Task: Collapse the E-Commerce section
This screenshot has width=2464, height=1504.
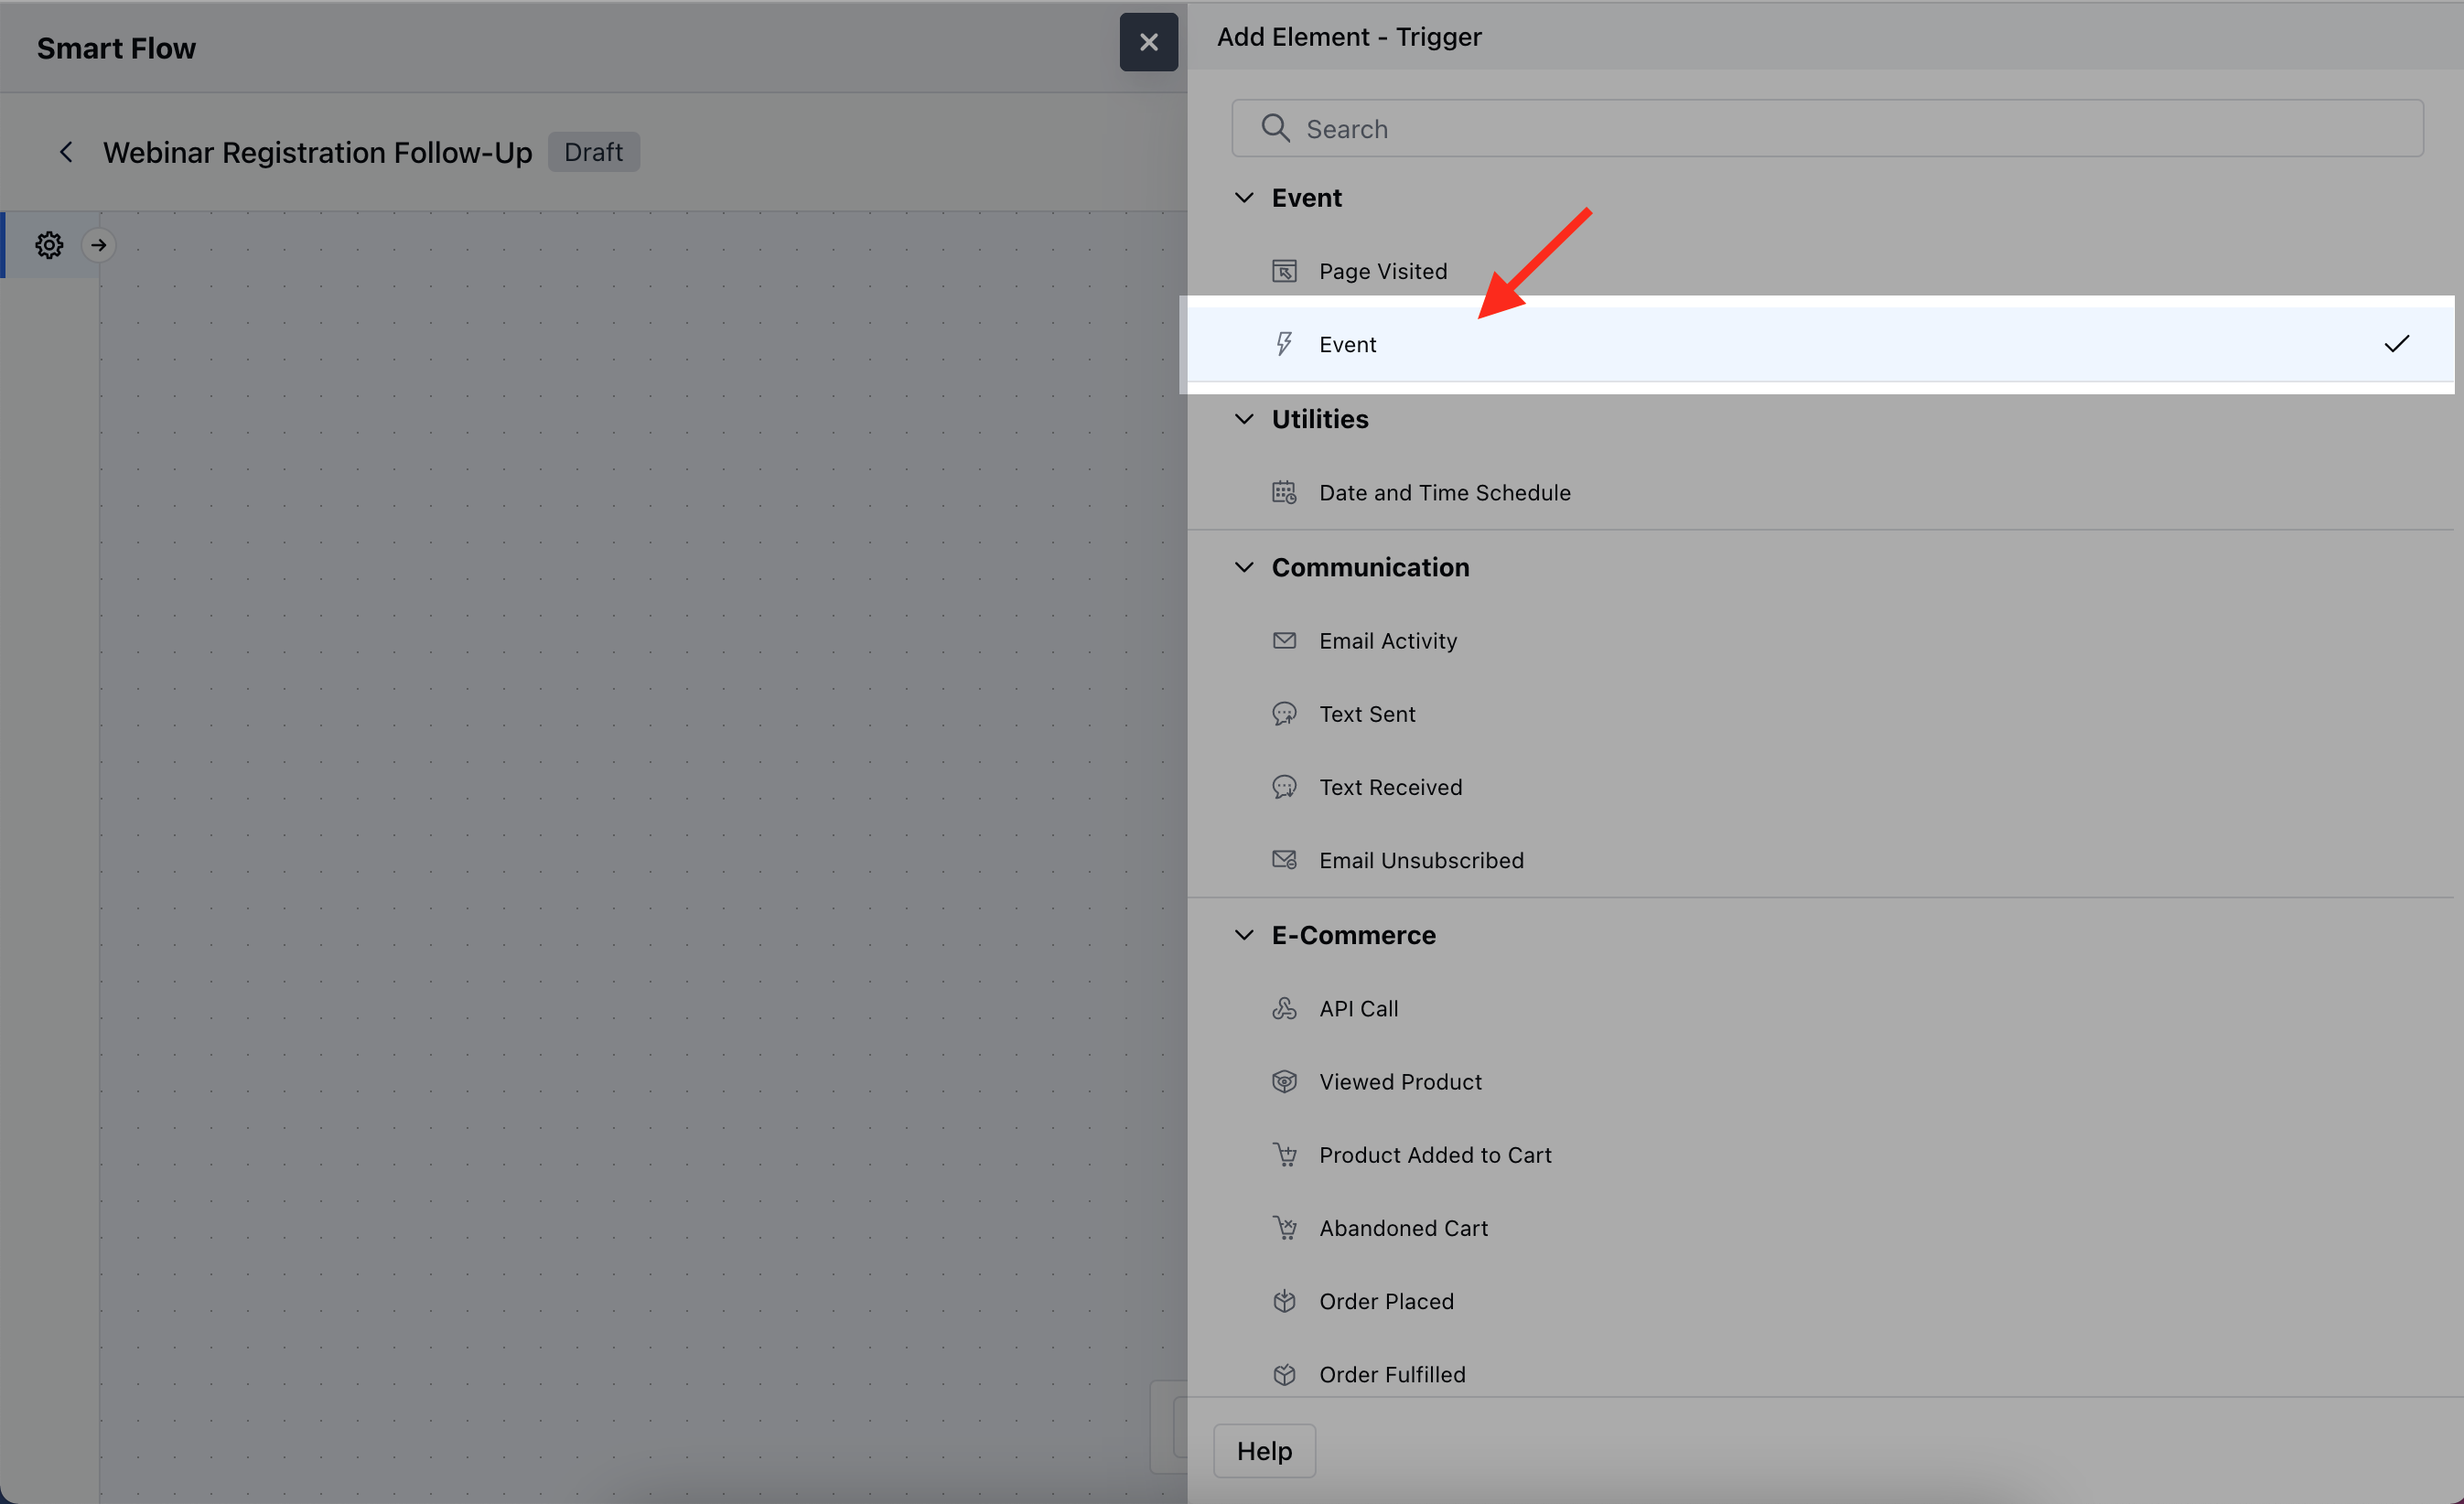Action: (1244, 935)
